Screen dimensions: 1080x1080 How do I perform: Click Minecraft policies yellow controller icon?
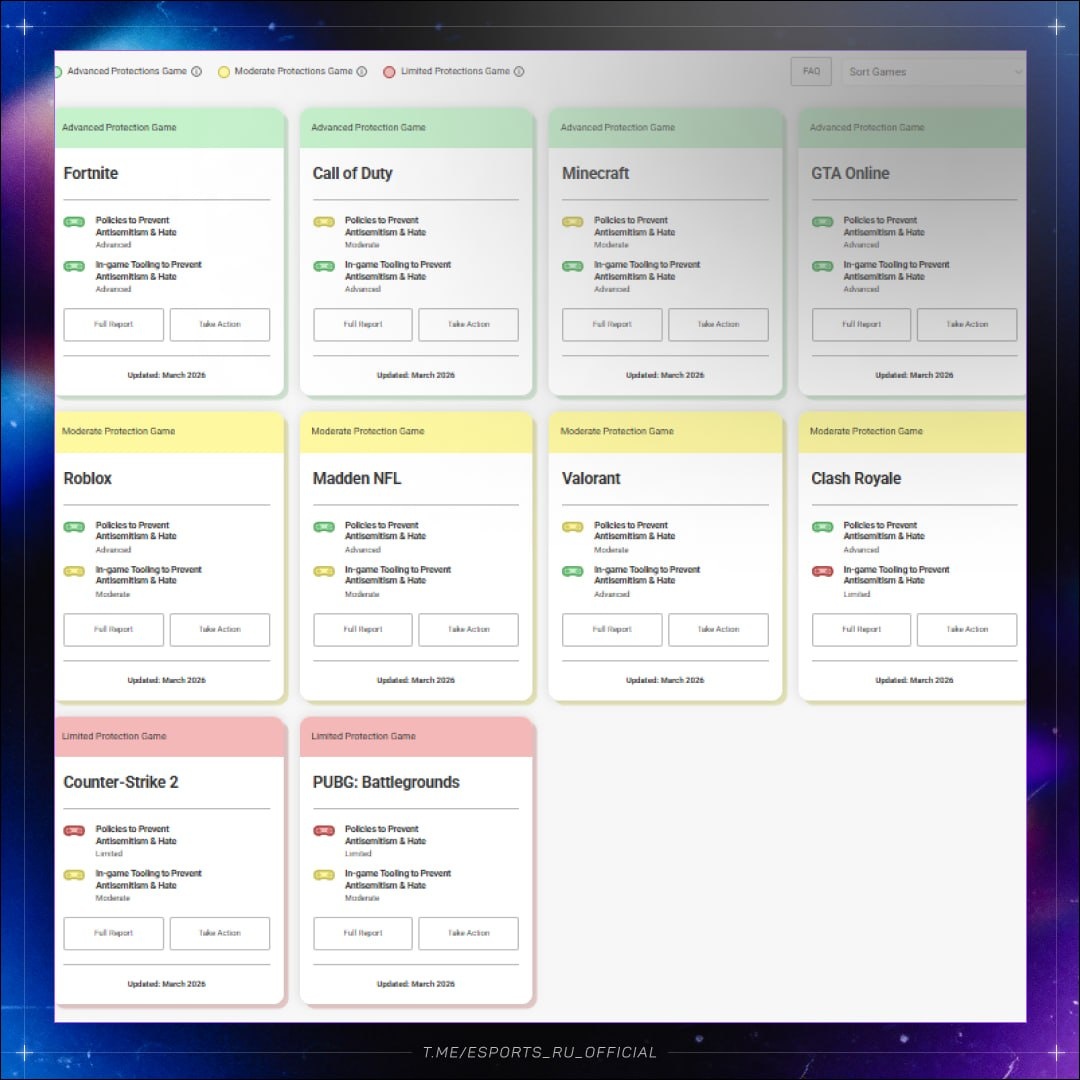click(x=572, y=222)
